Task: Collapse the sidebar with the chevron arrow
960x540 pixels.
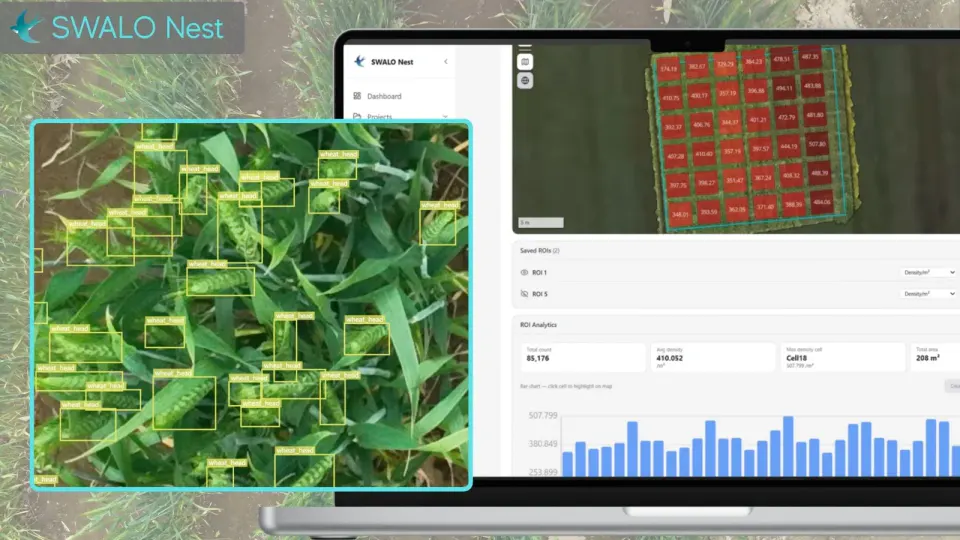Action: pos(446,61)
